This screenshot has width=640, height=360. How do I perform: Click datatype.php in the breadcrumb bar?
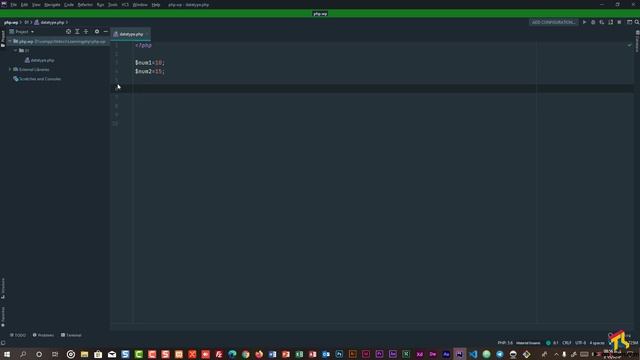52,22
